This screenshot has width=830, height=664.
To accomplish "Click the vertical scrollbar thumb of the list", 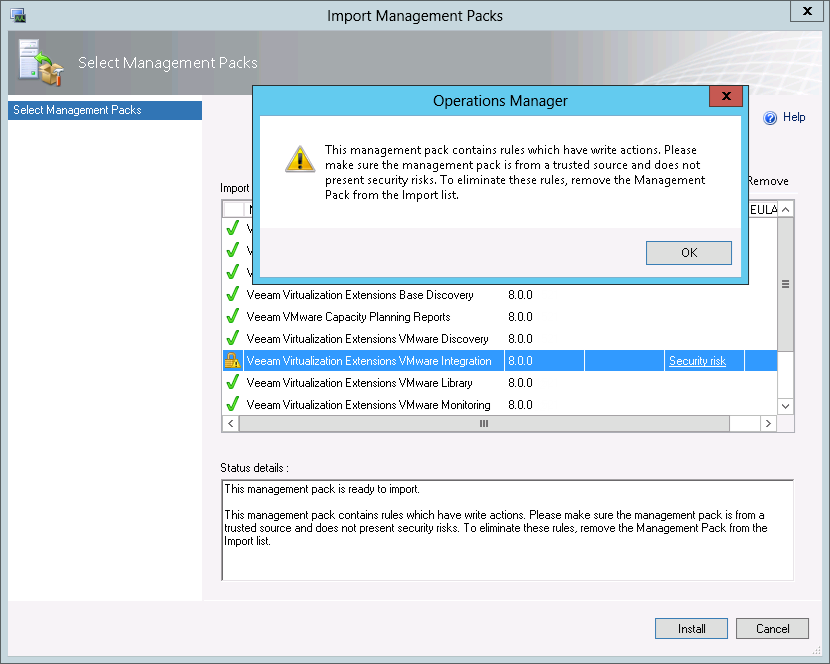I will point(786,284).
